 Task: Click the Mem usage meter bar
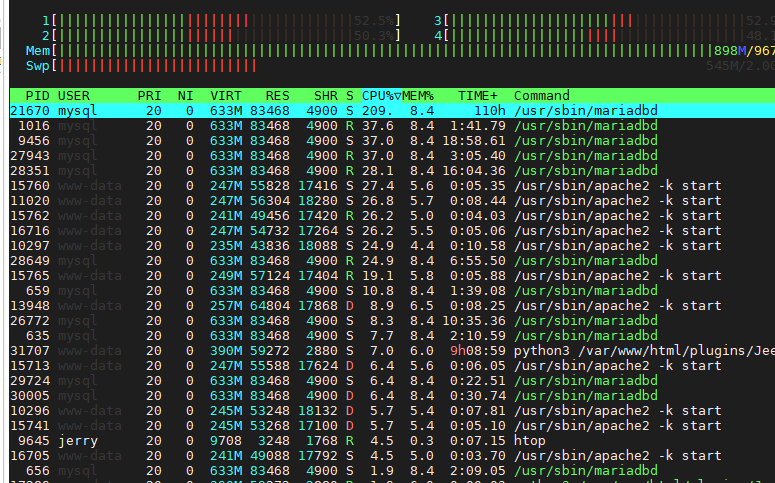pos(400,50)
